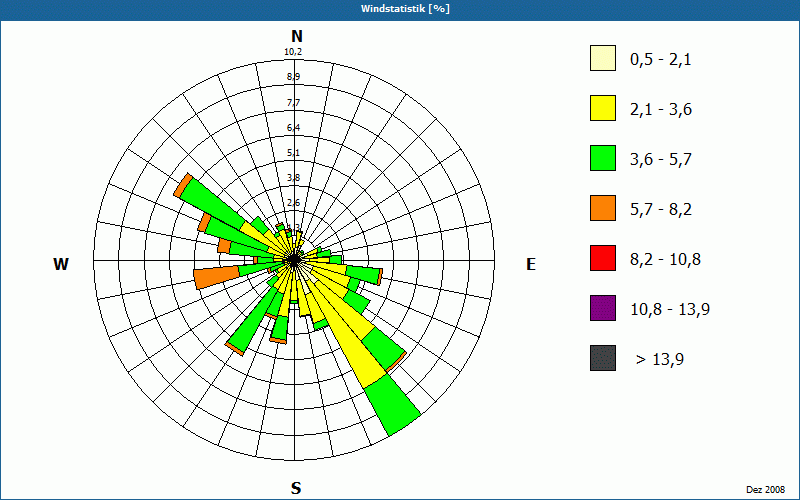Screen dimensions: 800x500
Task: Click the 'Windstatistik [%]' title bar text
Action: pyautogui.click(x=405, y=9)
